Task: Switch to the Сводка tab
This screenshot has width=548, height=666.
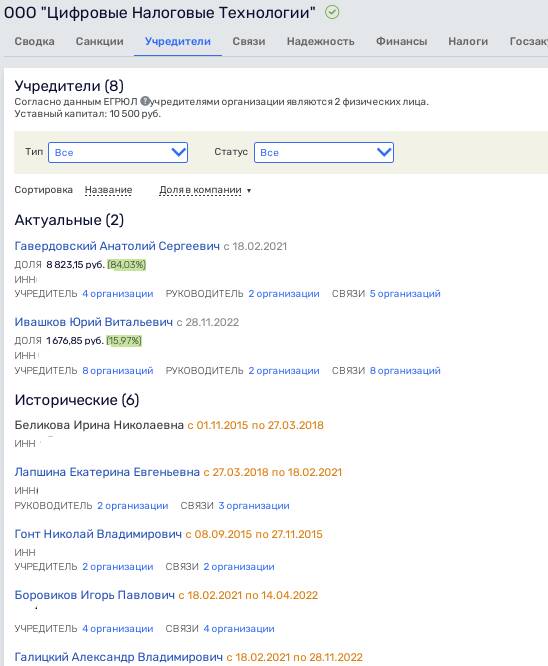Action: 34,41
